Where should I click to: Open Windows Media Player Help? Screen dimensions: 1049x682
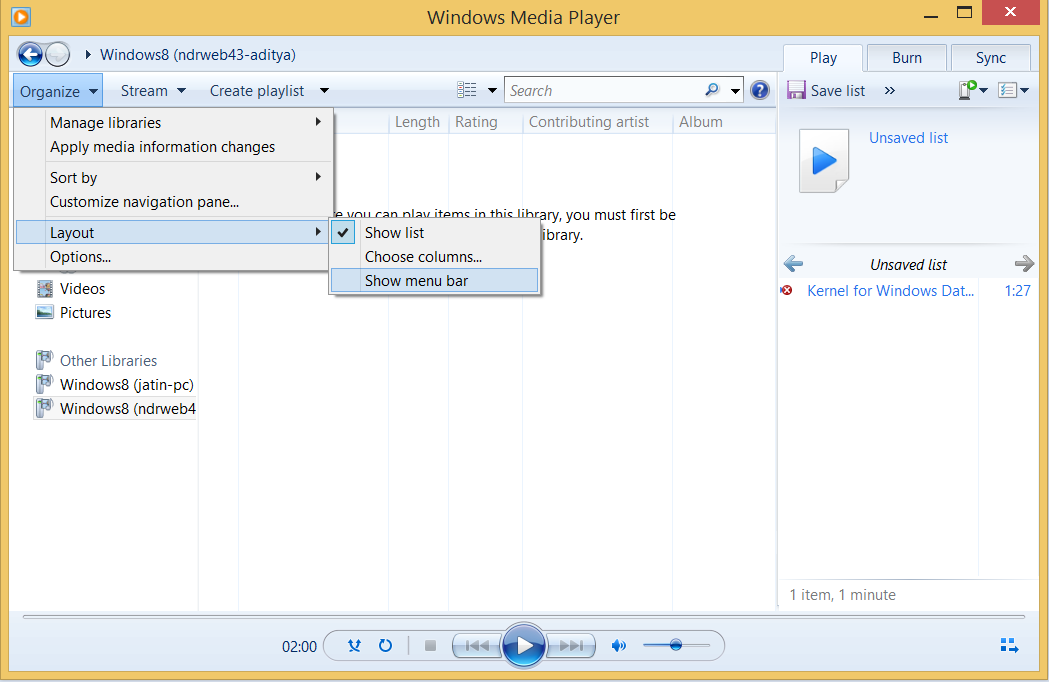(760, 90)
